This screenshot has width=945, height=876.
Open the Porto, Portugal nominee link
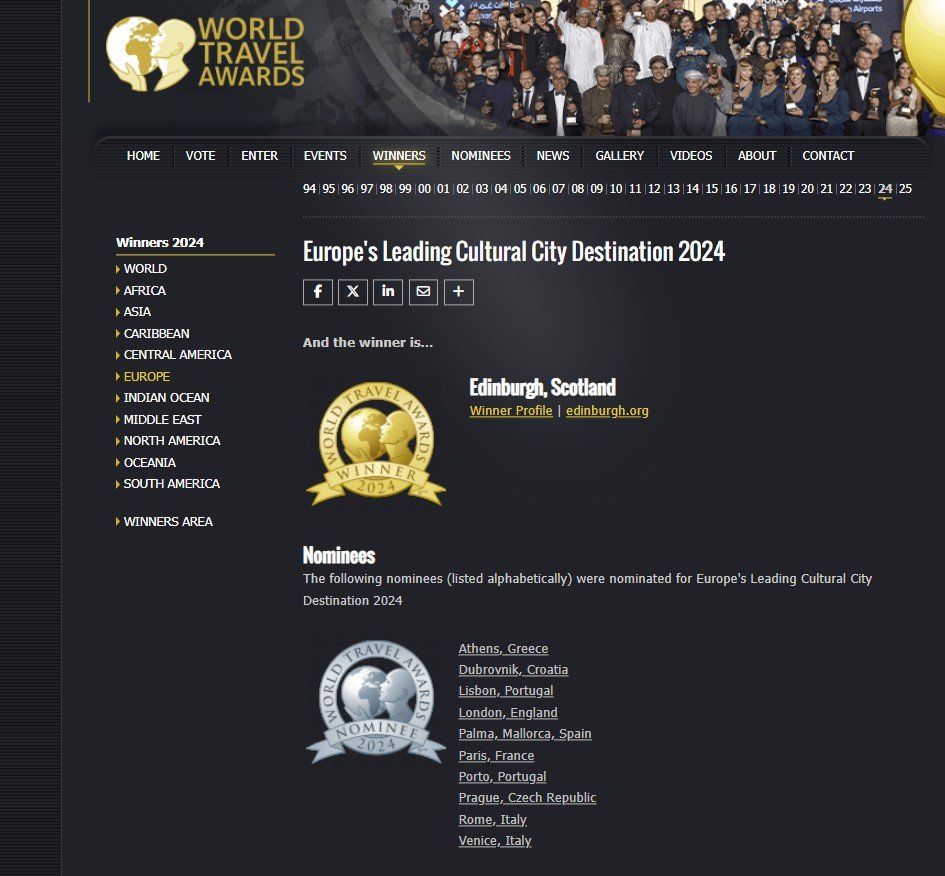click(503, 776)
